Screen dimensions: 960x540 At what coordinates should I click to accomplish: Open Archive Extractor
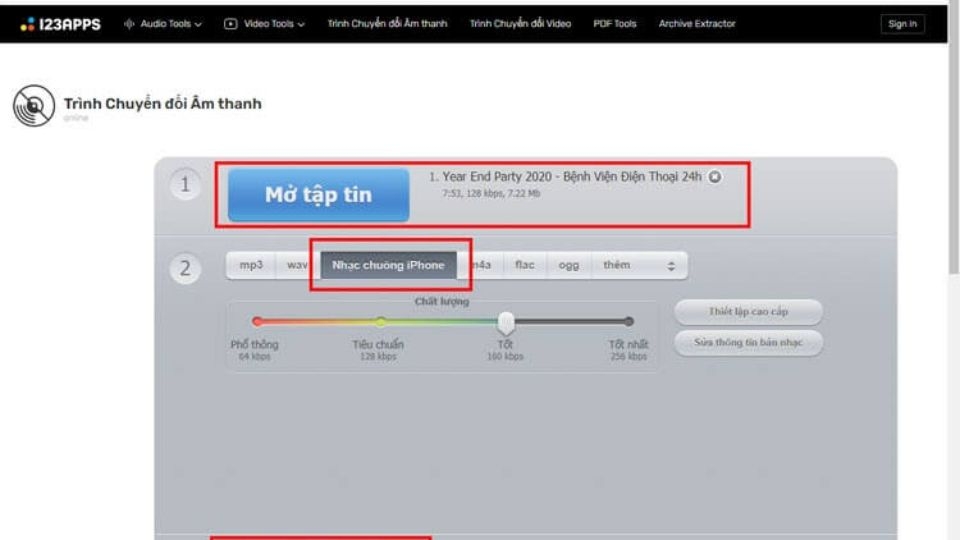pos(697,24)
